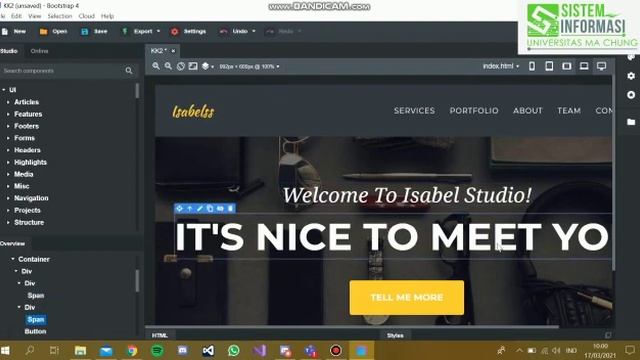Viewport: 640px width, 360px height.
Task: Click the move handle on selected element
Action: coord(179,209)
